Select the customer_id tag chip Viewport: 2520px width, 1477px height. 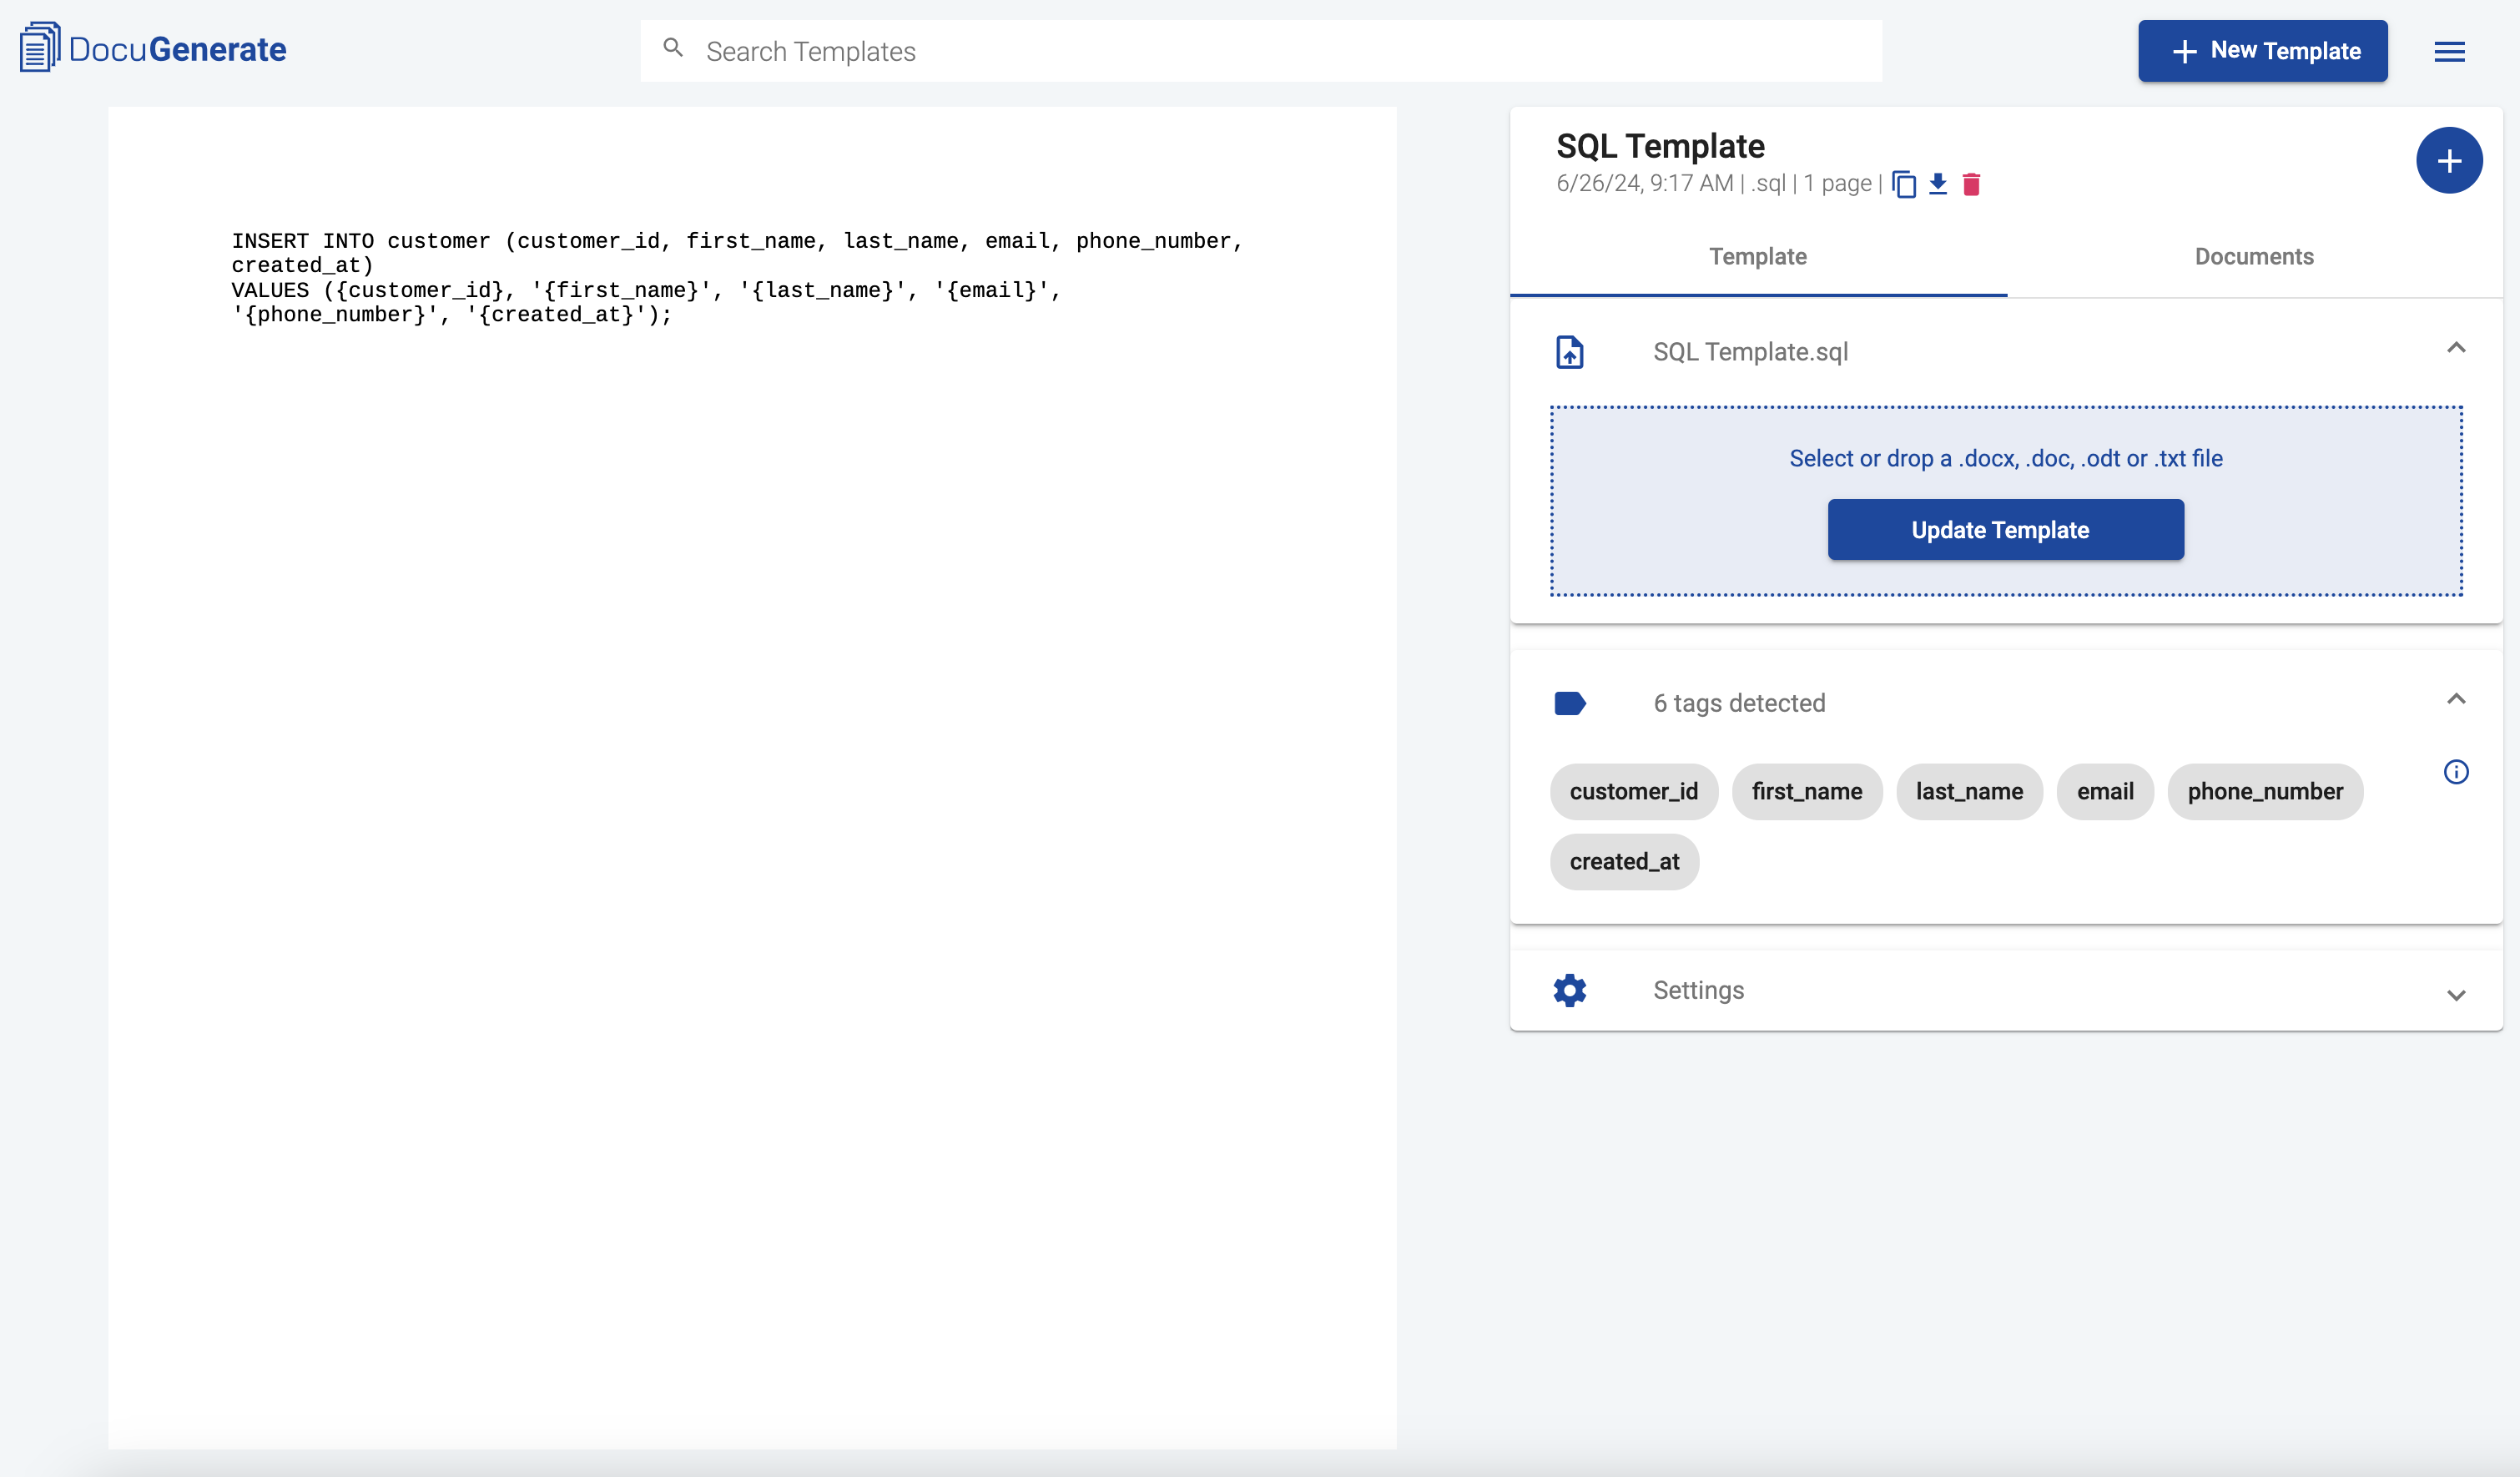1632,789
